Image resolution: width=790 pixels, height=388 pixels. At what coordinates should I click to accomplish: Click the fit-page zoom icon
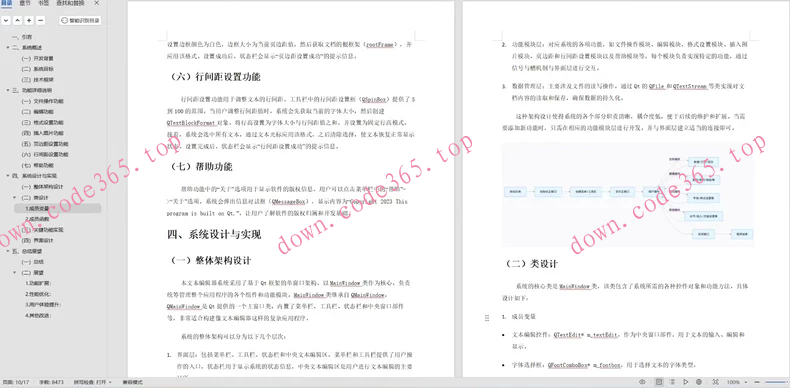click(x=715, y=382)
